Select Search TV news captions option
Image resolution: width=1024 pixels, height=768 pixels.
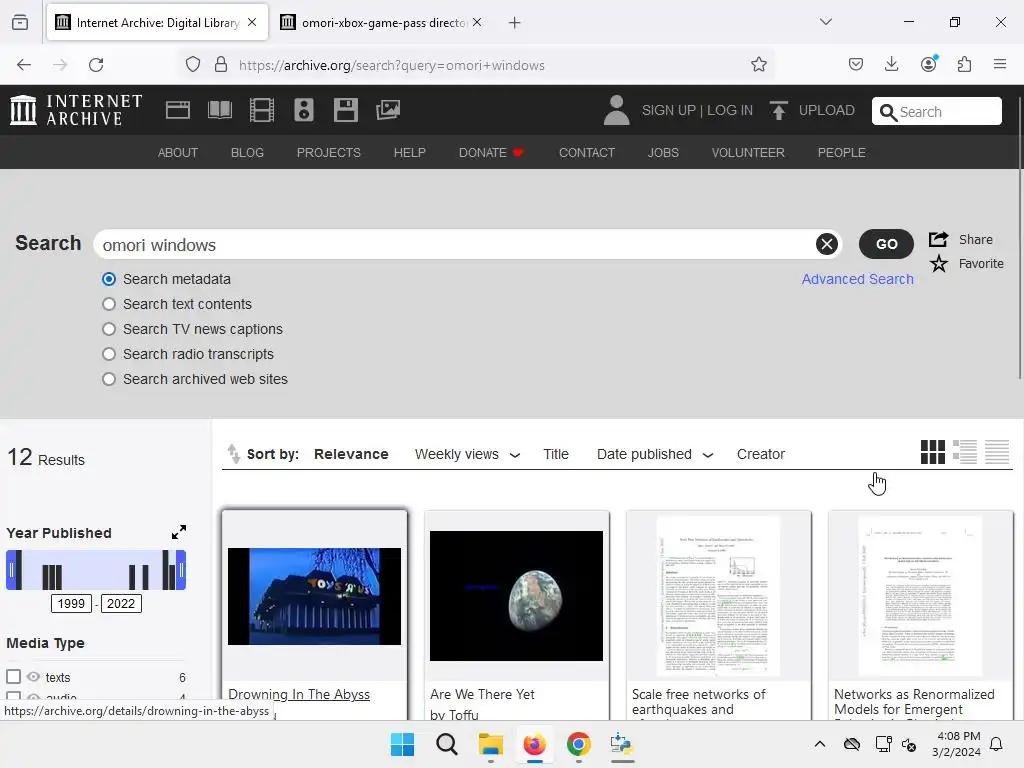pyautogui.click(x=109, y=329)
